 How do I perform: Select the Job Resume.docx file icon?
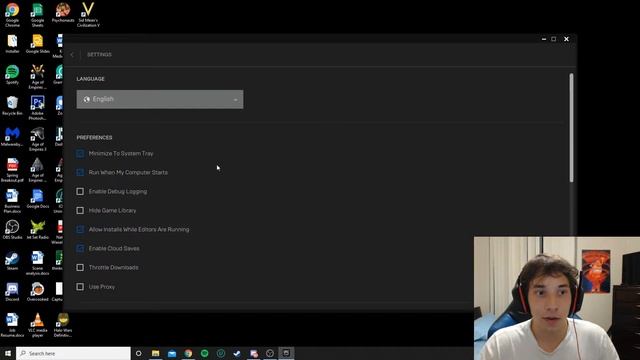pyautogui.click(x=12, y=325)
